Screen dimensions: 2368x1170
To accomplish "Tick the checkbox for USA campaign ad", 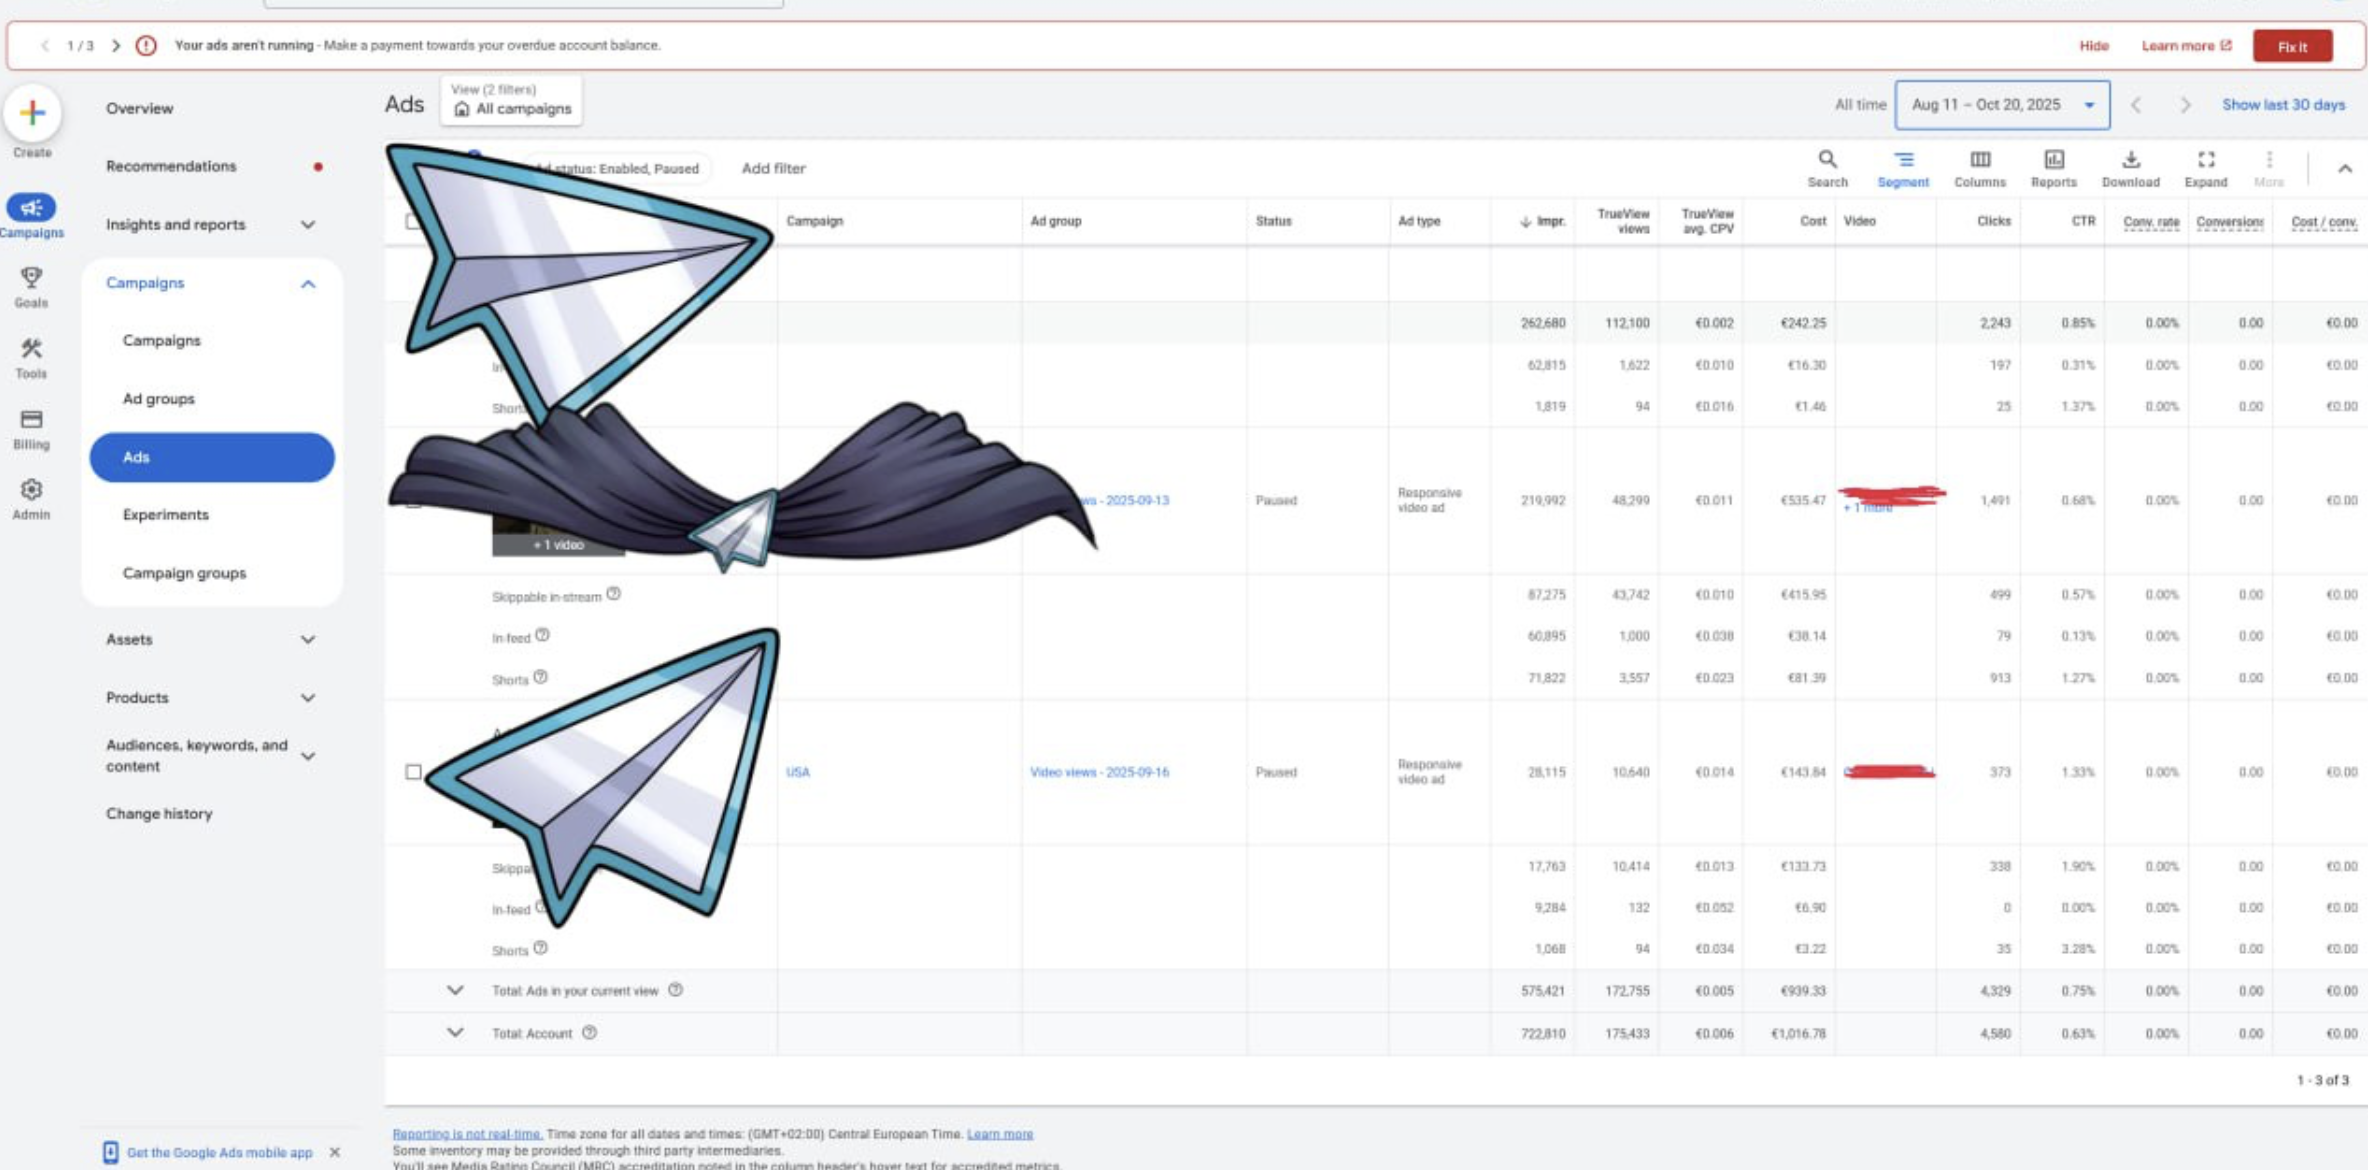I will 413,772.
